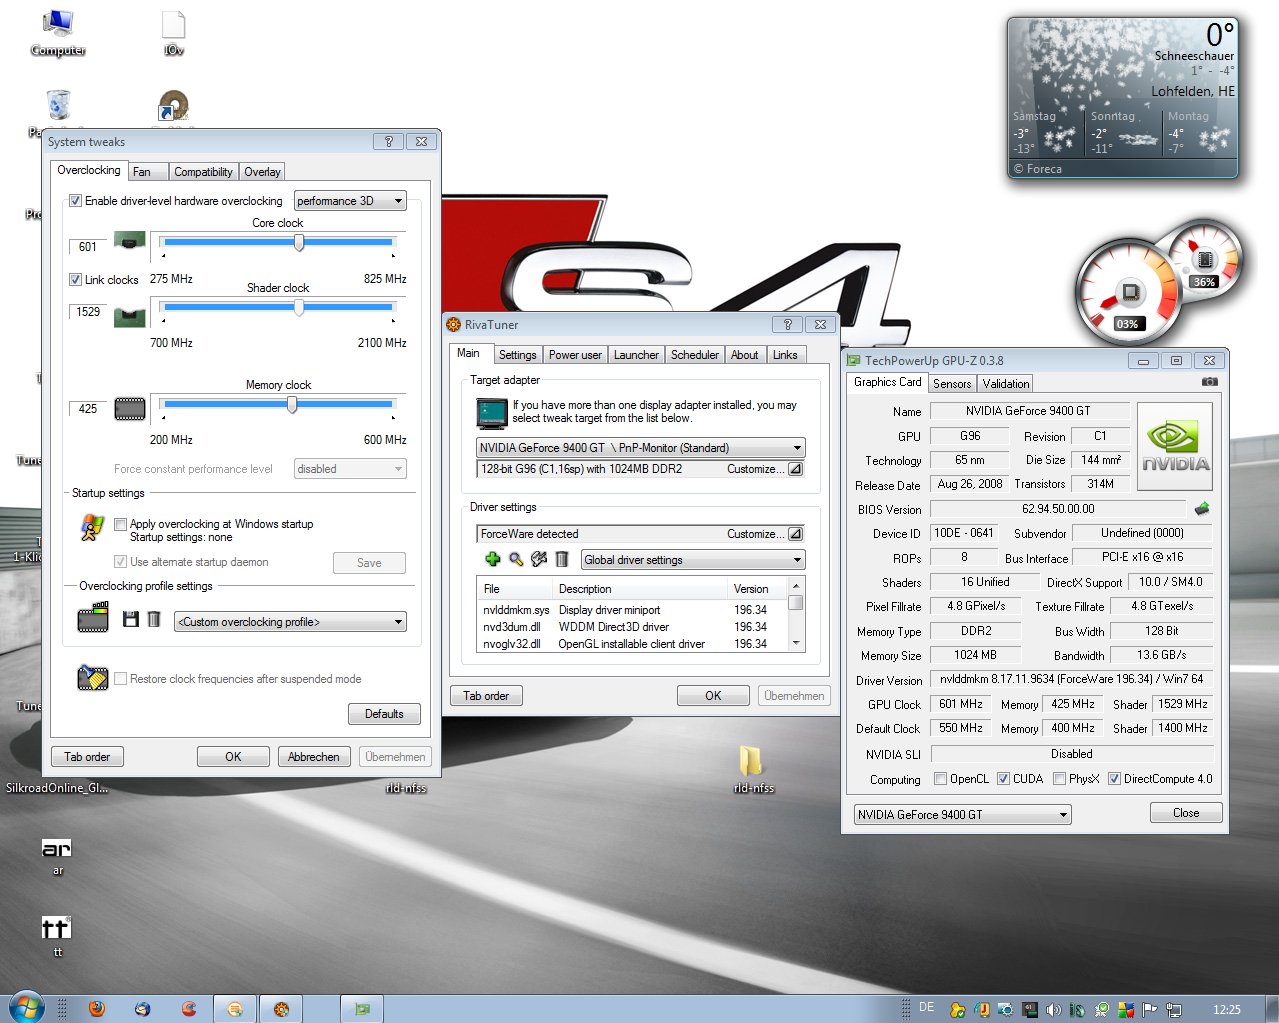Open the target adapter GeForce 9400 GT dropdown in RivaTuner
Viewport: 1279px width, 1023px height.
click(641, 448)
